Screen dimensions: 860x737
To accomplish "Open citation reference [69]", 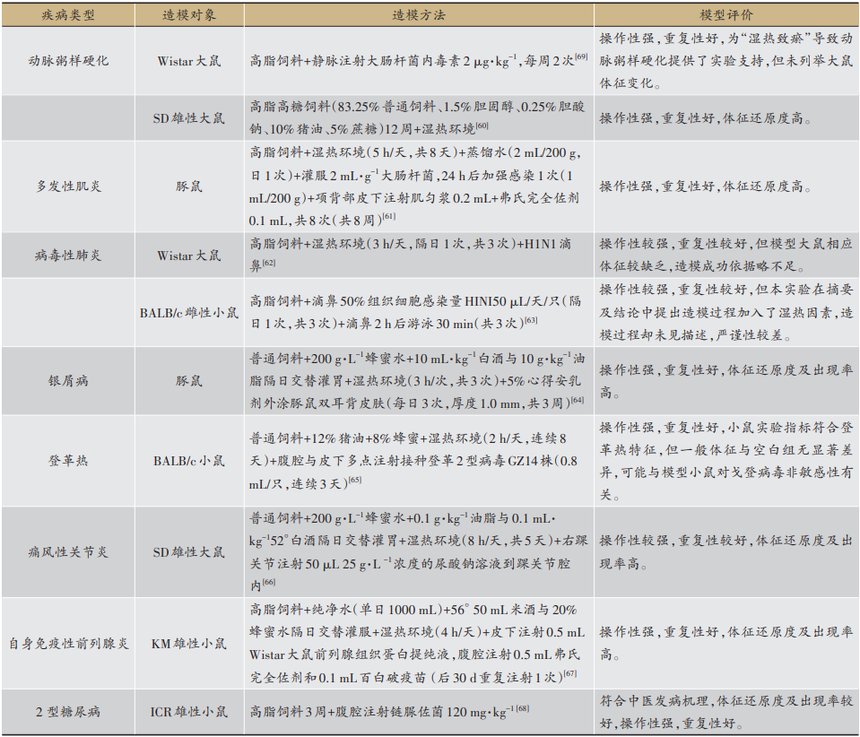I will pyautogui.click(x=580, y=56).
